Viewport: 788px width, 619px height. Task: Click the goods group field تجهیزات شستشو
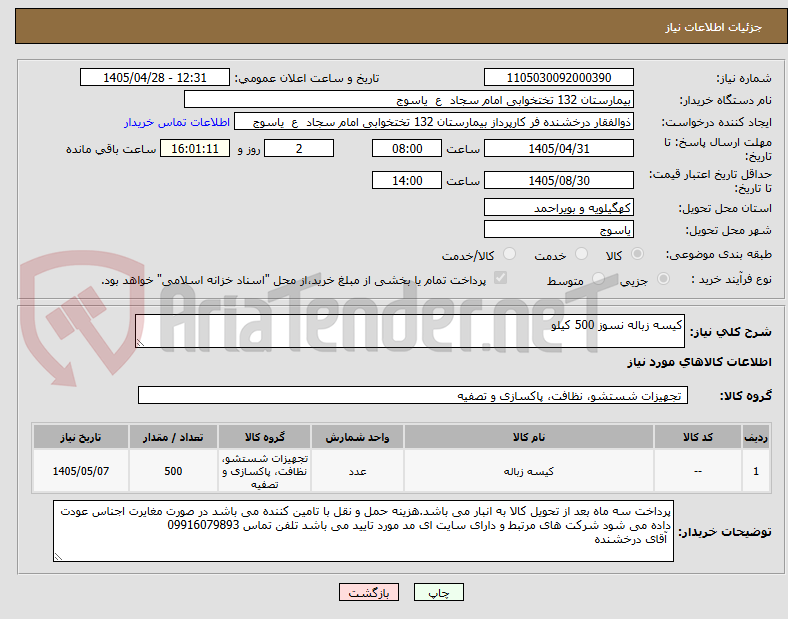tap(413, 395)
